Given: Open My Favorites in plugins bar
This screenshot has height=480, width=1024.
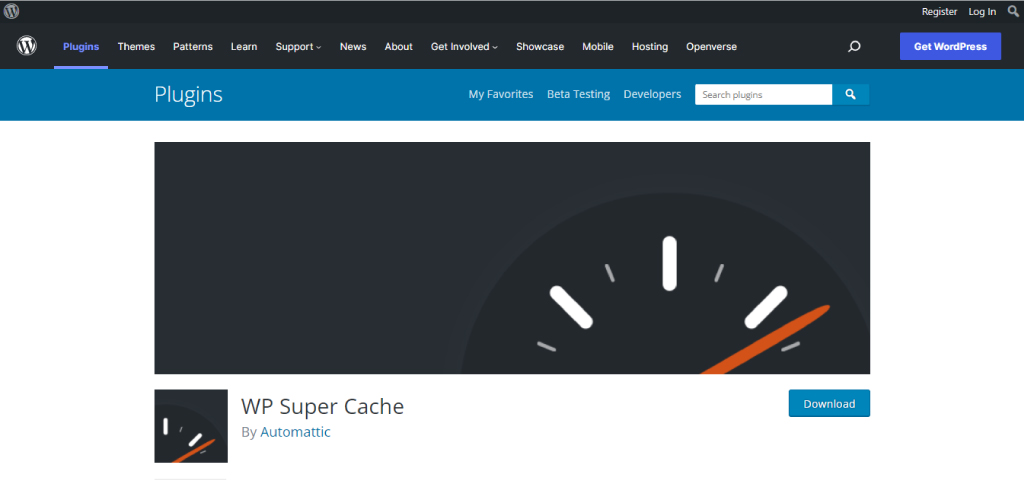Looking at the screenshot, I should (x=501, y=94).
